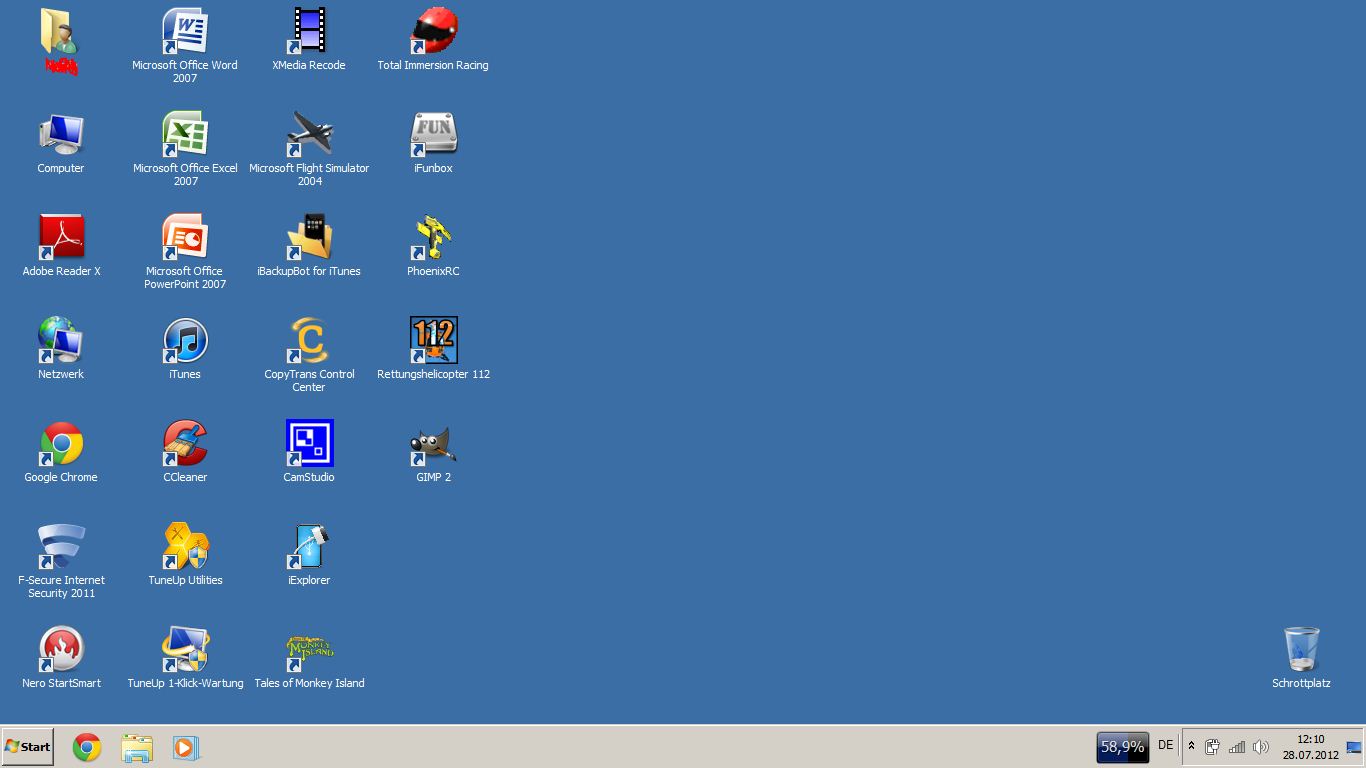Click F-Secure Internet Security 2011 icon
This screenshot has width=1366, height=768.
pos(61,547)
